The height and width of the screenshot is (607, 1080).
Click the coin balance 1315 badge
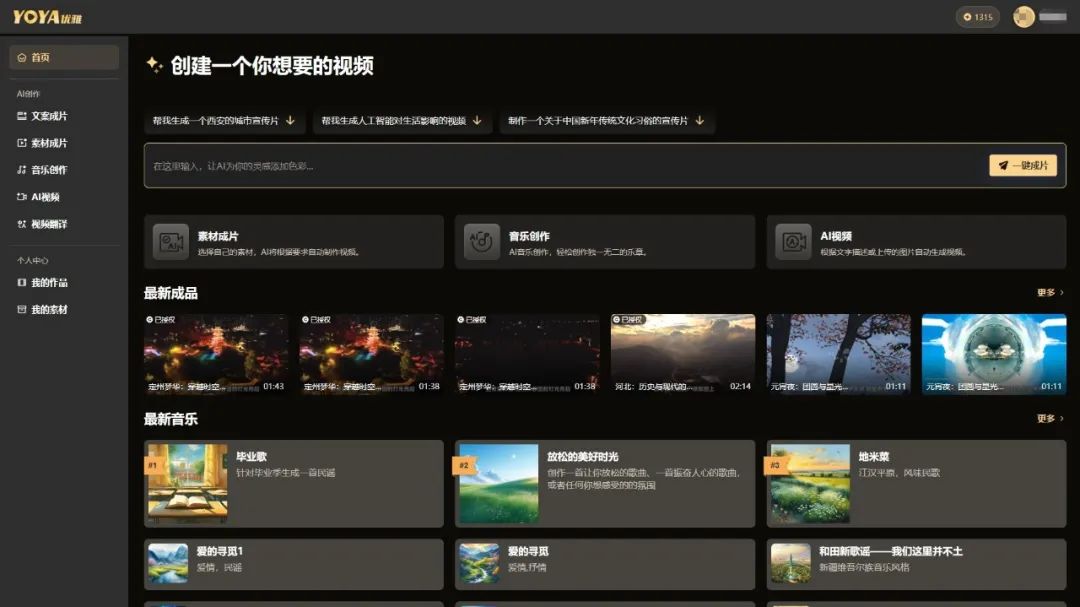click(x=977, y=17)
